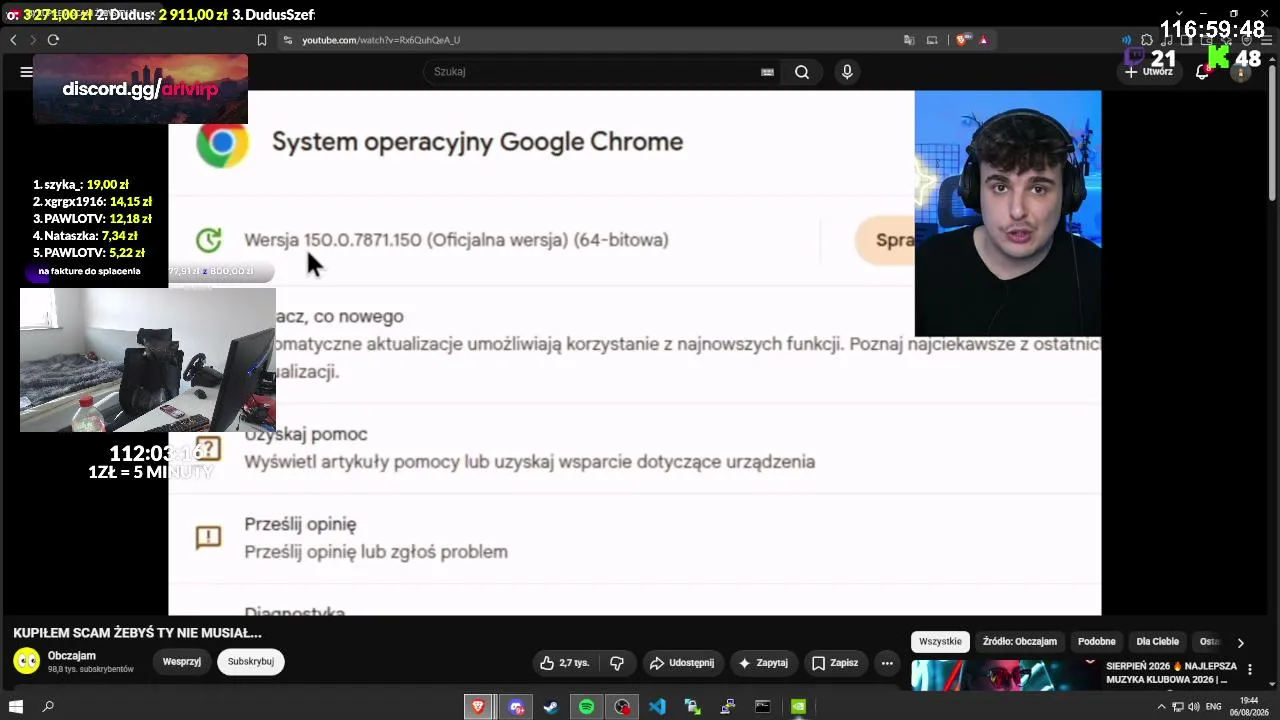Open Spotify from the taskbar
Screen dimensions: 1280x720
(x=587, y=707)
